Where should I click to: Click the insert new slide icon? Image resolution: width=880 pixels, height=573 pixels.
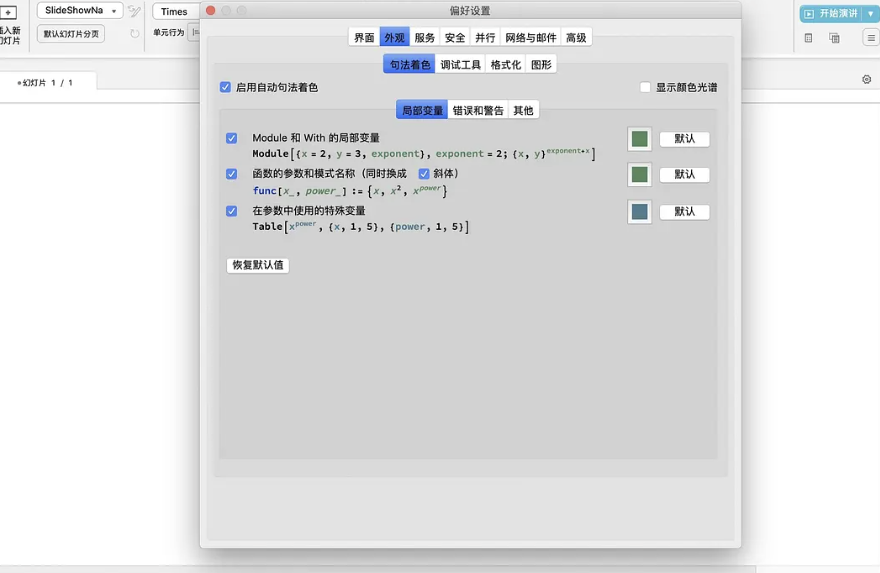point(8,12)
